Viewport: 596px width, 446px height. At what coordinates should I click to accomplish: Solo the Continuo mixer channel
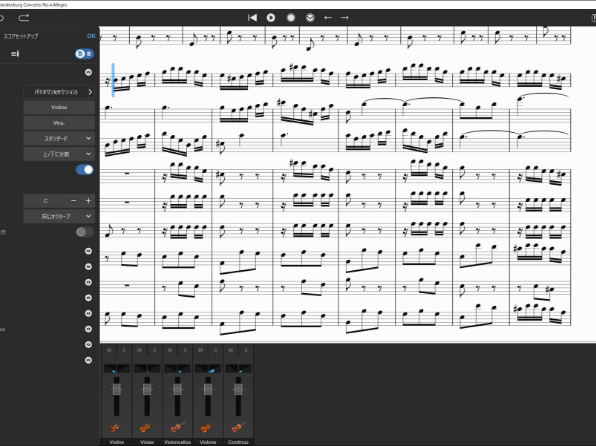coord(246,350)
